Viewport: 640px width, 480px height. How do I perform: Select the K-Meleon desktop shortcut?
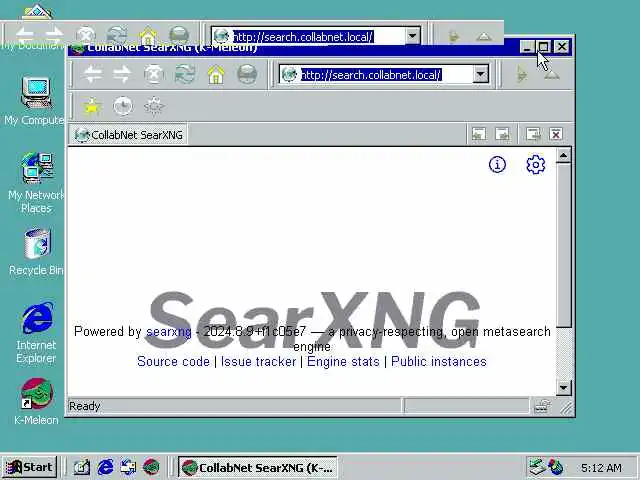click(36, 402)
